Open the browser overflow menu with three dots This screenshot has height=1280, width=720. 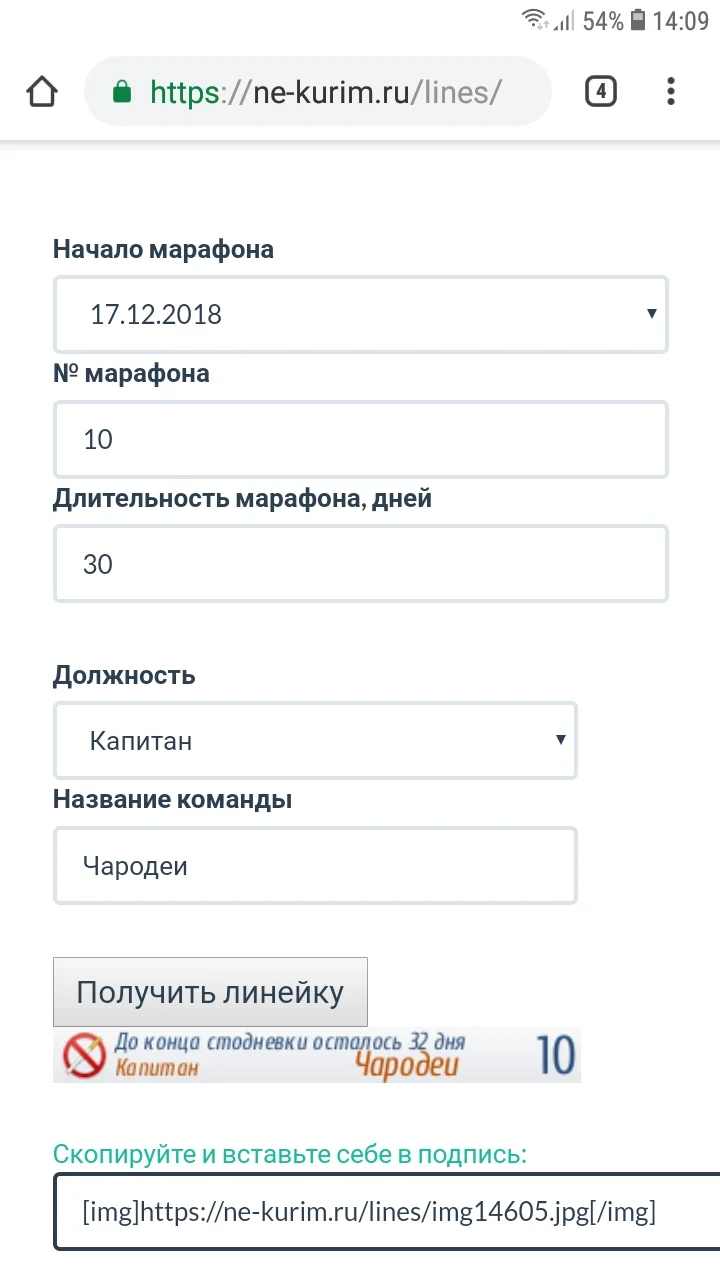click(670, 90)
